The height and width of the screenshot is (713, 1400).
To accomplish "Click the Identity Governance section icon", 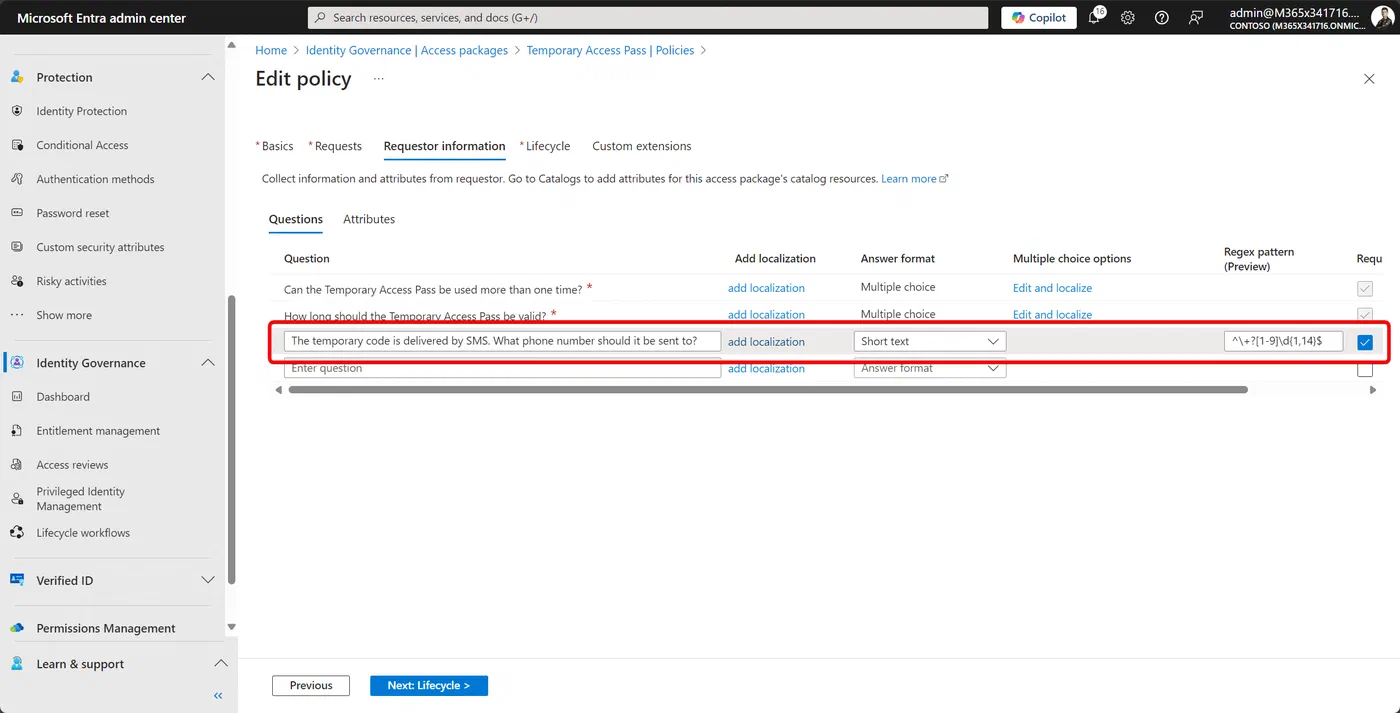I will click(17, 363).
